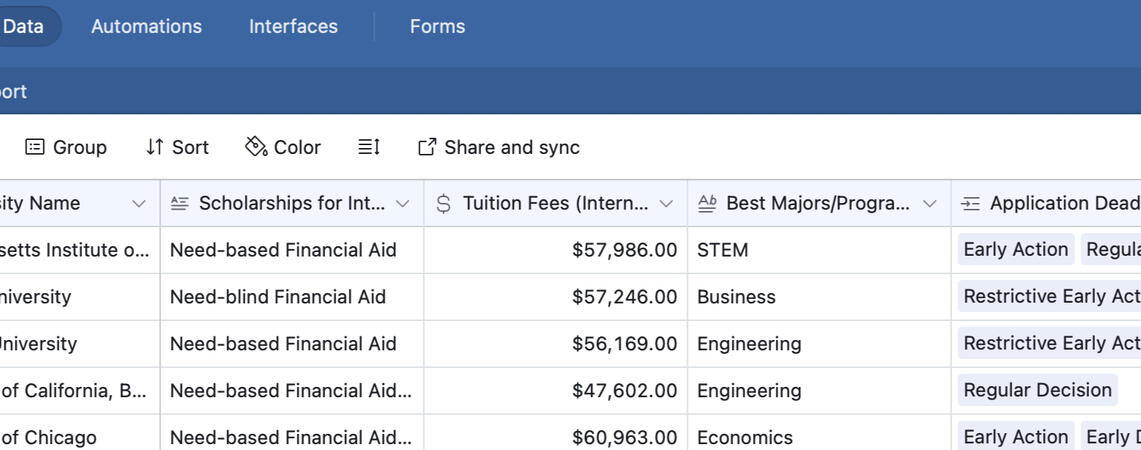Select the Tuition Fees (Intern... column header
Screen dimensions: 1141x450
point(555,203)
